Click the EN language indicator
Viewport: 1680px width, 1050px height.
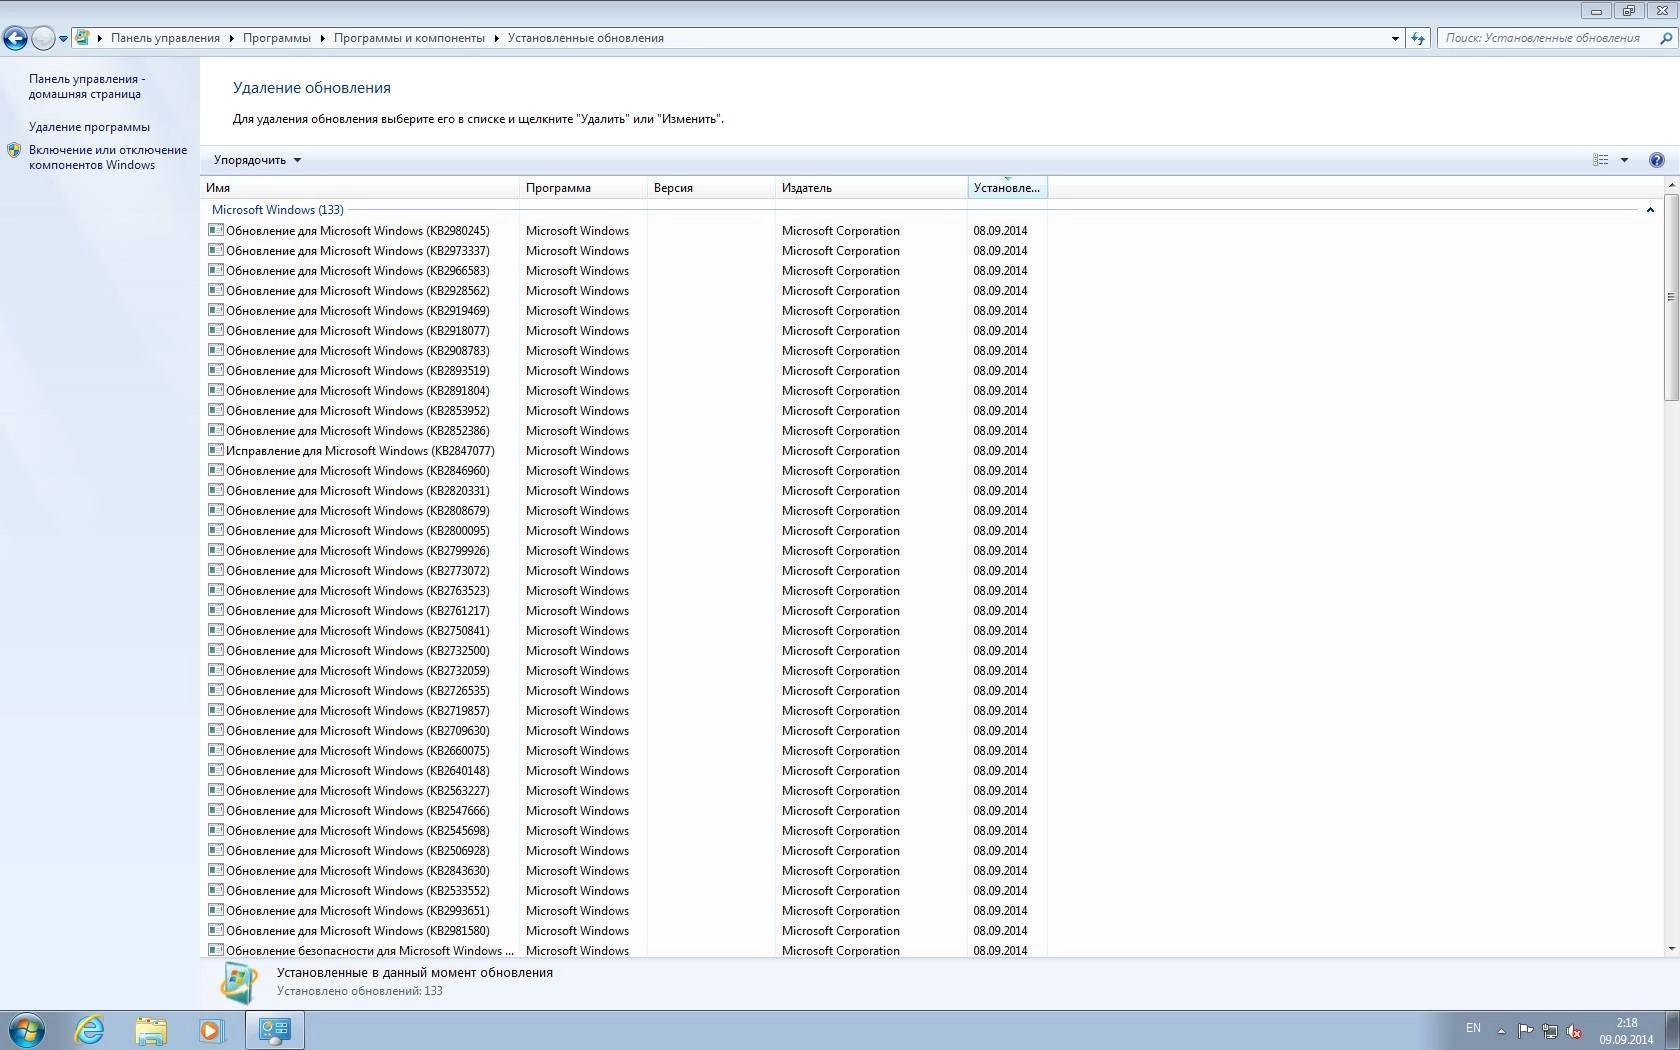(1473, 1028)
